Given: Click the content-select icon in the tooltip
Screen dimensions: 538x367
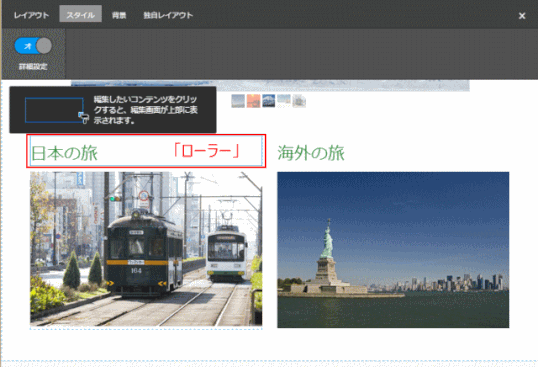Looking at the screenshot, I should [x=57, y=110].
